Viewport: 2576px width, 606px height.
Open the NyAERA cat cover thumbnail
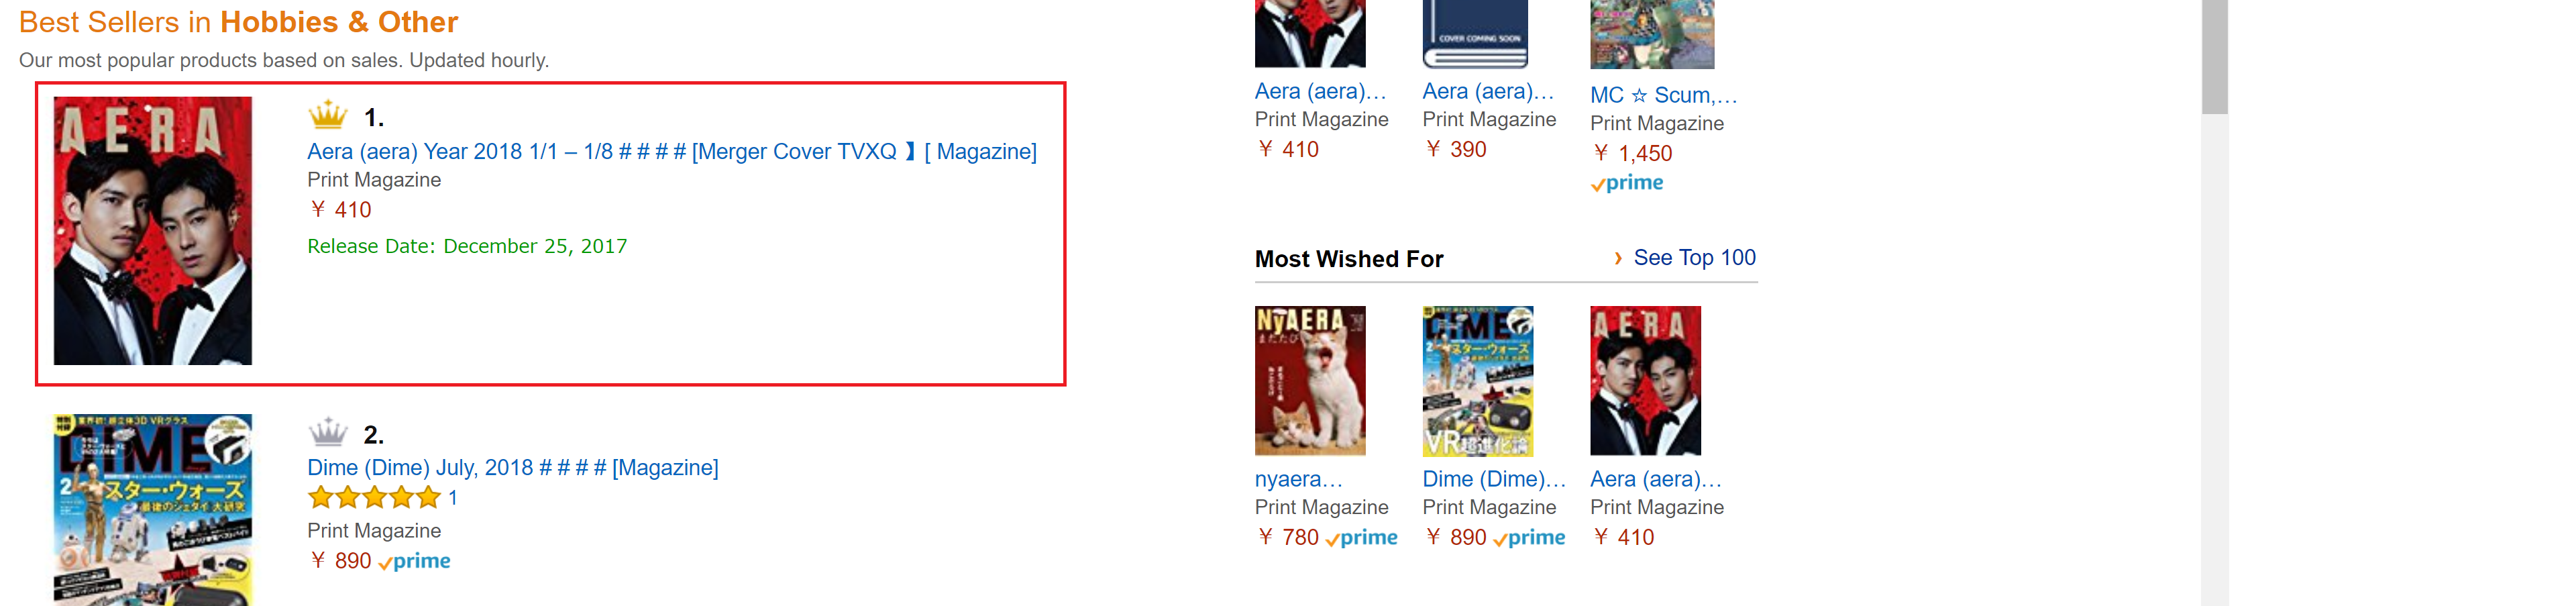1309,380
